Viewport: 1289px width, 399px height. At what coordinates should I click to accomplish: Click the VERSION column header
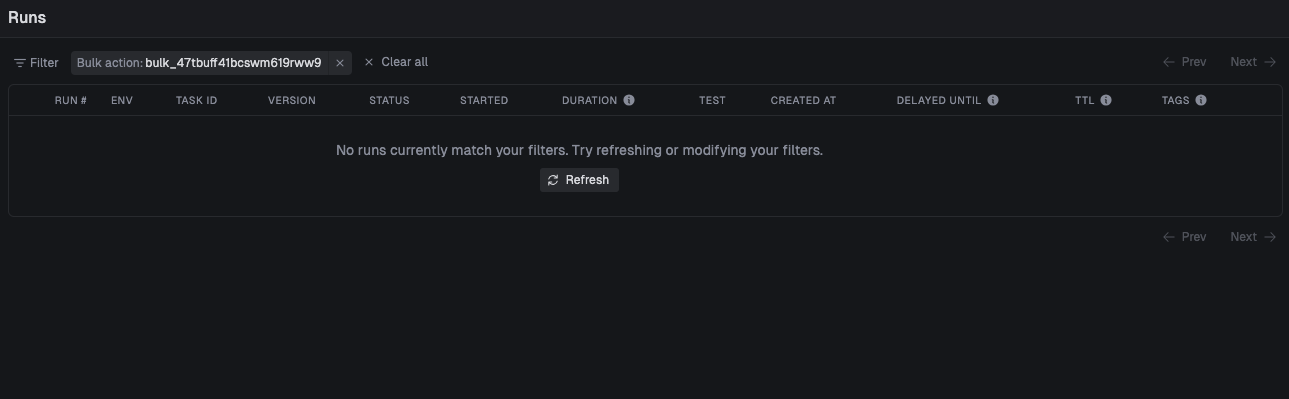[292, 100]
